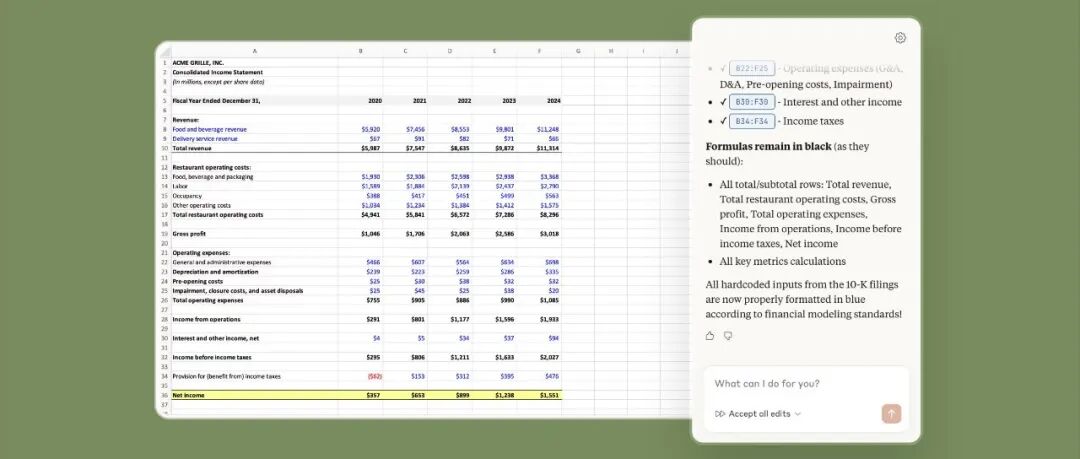Open the B22:F25 cell range chip
This screenshot has width=1080, height=459.
(751, 68)
